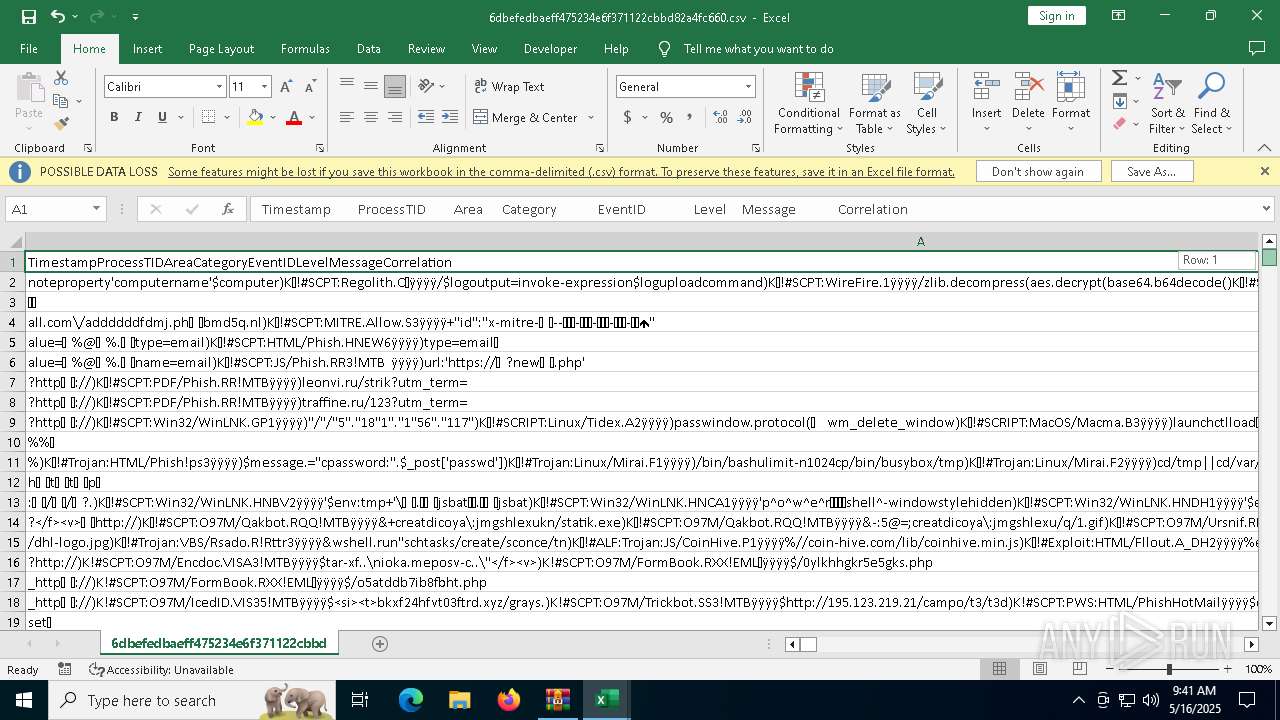
Task: Open Conditional Formatting menu
Action: coord(809,103)
